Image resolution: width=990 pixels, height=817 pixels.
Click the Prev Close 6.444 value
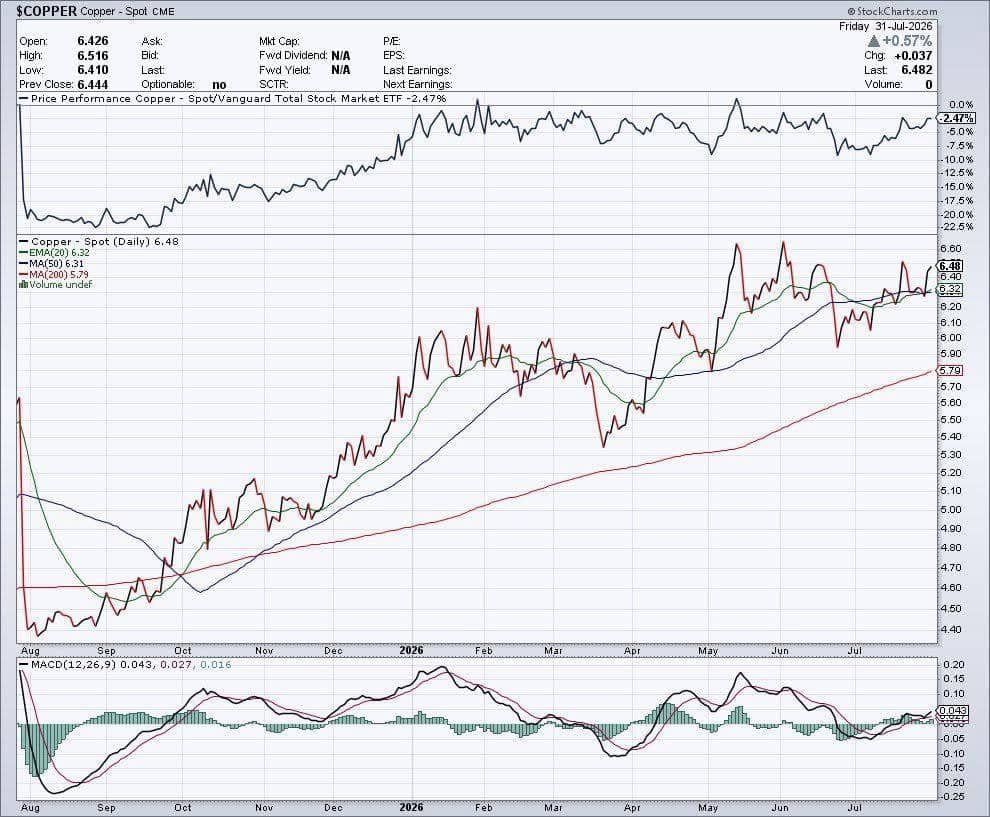(93, 85)
